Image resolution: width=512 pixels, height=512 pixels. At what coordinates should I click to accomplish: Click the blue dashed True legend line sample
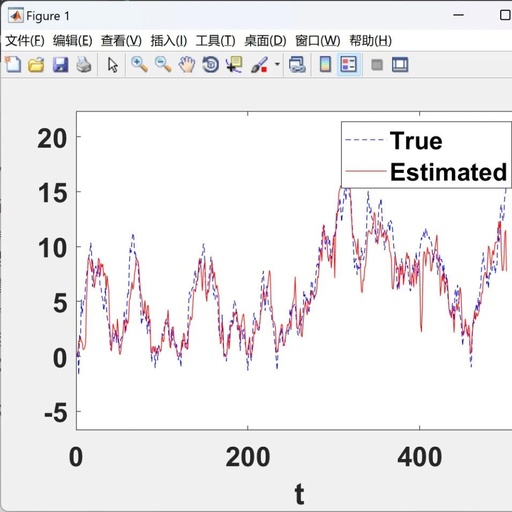point(366,140)
